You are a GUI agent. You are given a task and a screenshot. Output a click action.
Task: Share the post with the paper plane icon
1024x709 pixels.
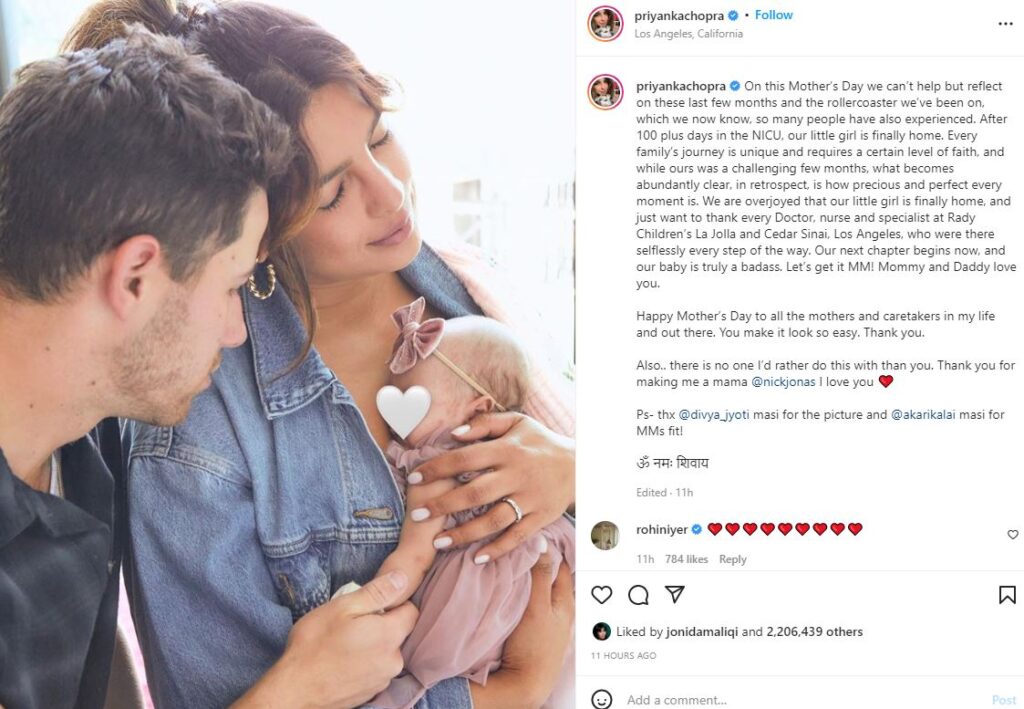(675, 593)
